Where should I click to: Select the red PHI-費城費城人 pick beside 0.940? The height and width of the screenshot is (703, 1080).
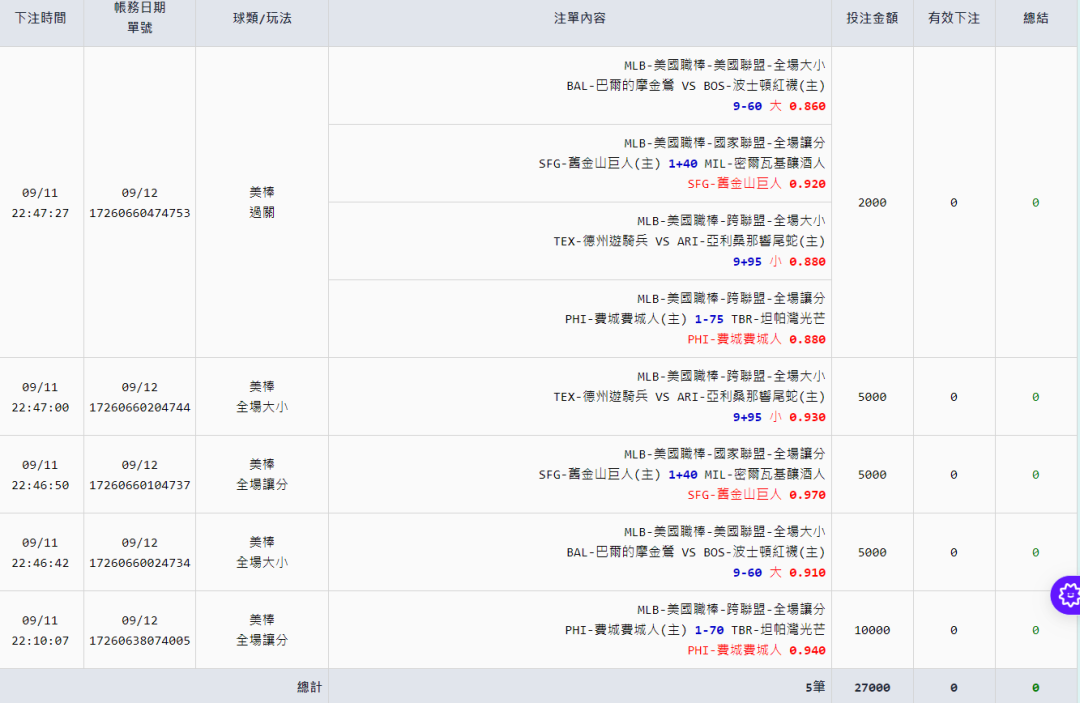[x=734, y=651]
